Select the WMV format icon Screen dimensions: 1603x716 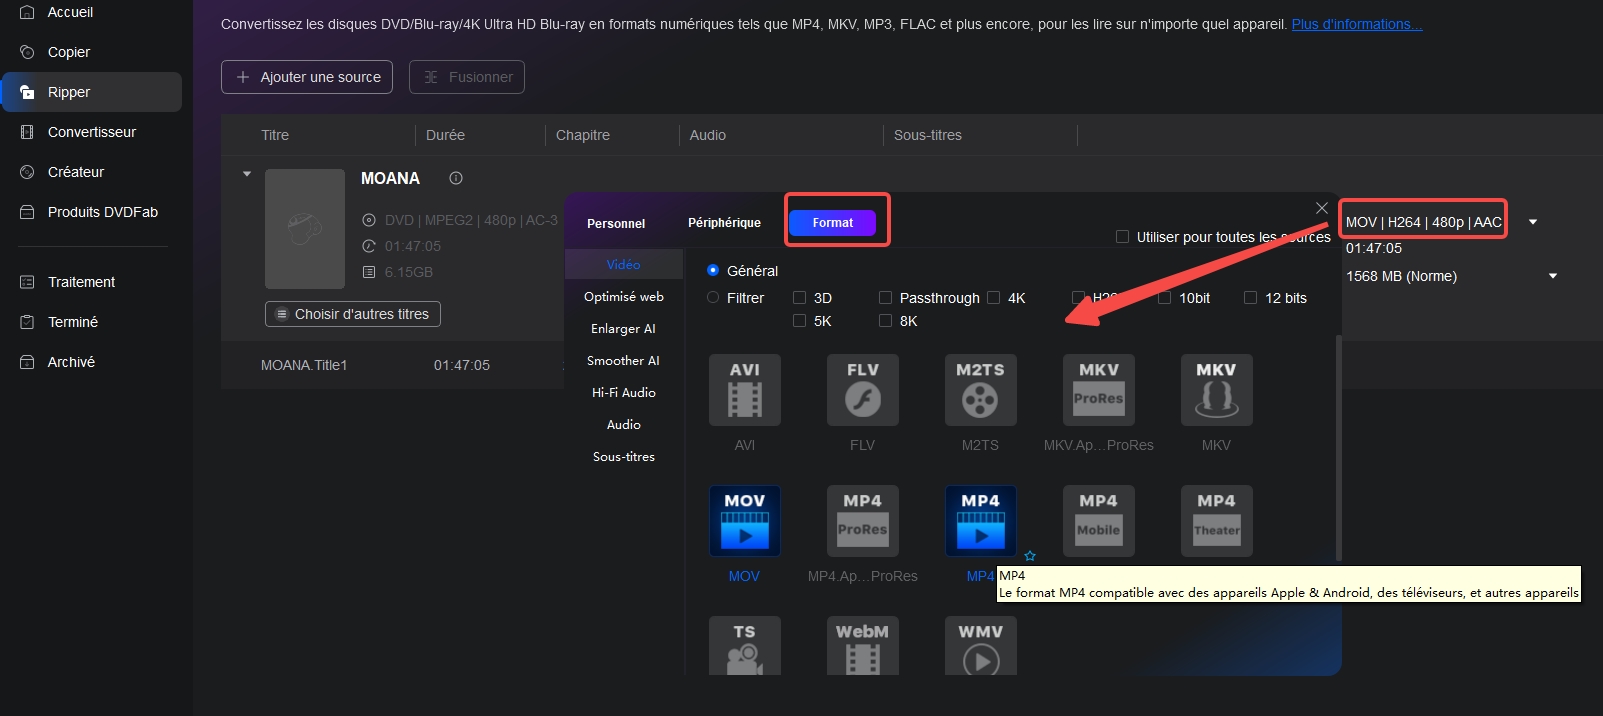coord(981,646)
